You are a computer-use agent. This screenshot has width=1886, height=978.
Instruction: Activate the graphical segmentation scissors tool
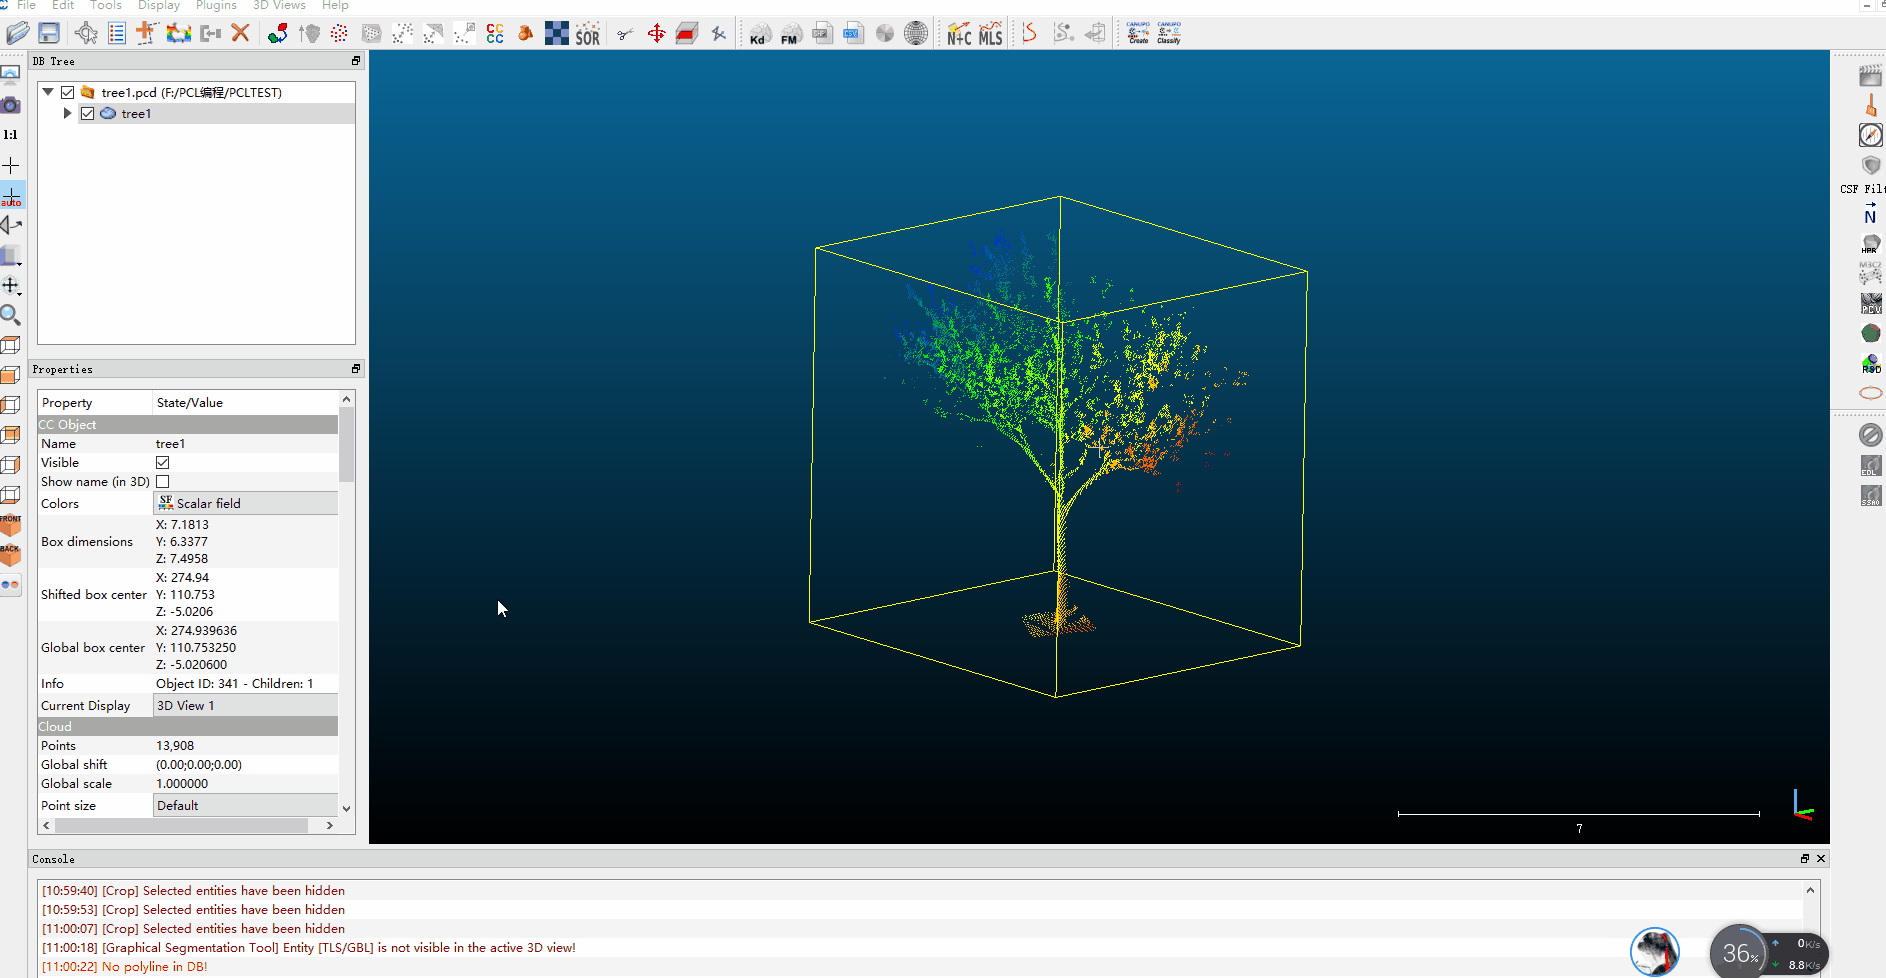point(625,33)
